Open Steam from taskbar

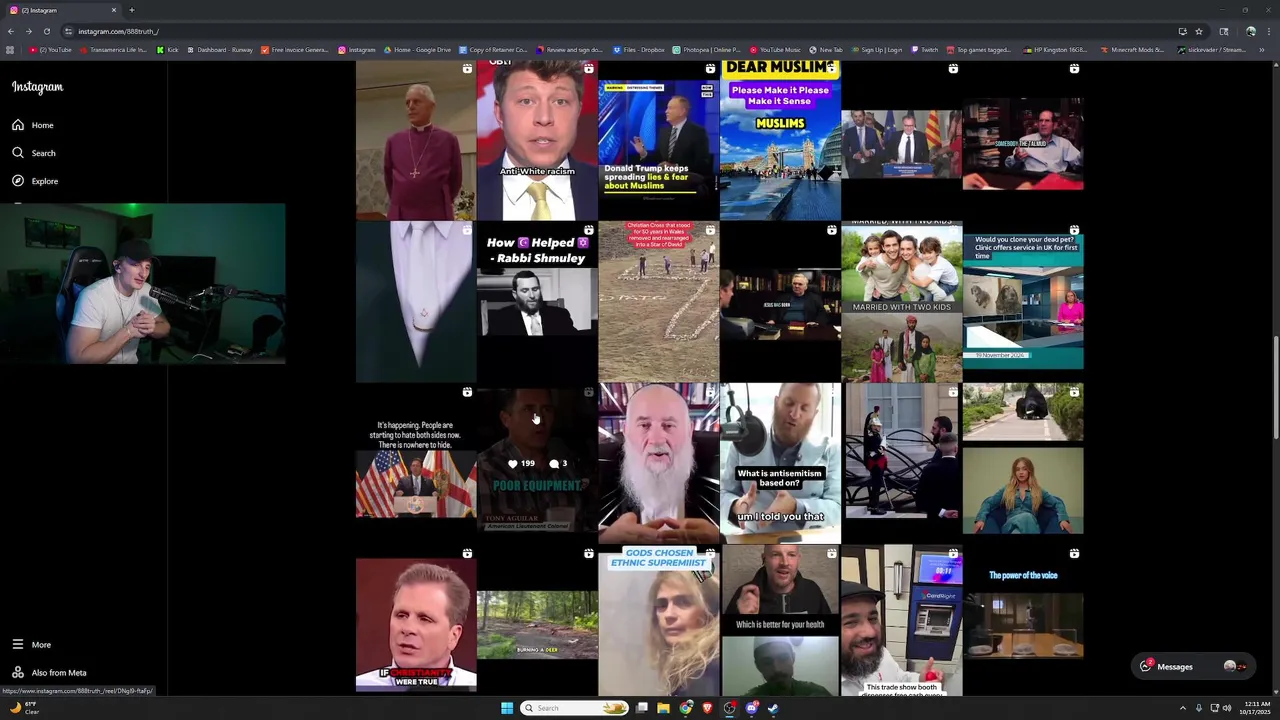tap(773, 708)
